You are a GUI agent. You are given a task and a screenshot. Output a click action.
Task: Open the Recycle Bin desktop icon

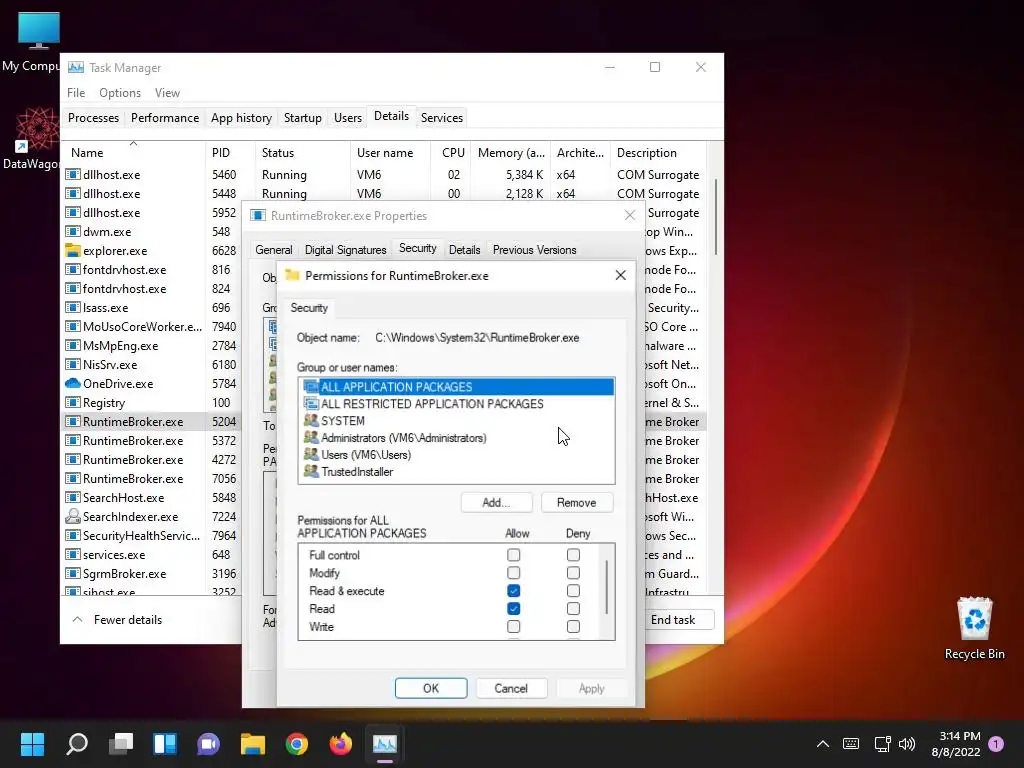pos(974,628)
